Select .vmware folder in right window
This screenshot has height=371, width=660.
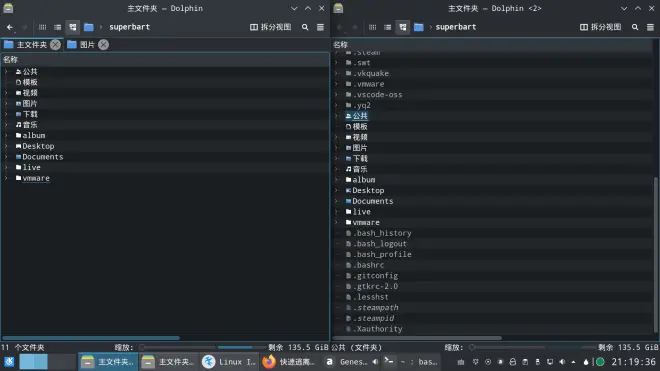coord(365,84)
